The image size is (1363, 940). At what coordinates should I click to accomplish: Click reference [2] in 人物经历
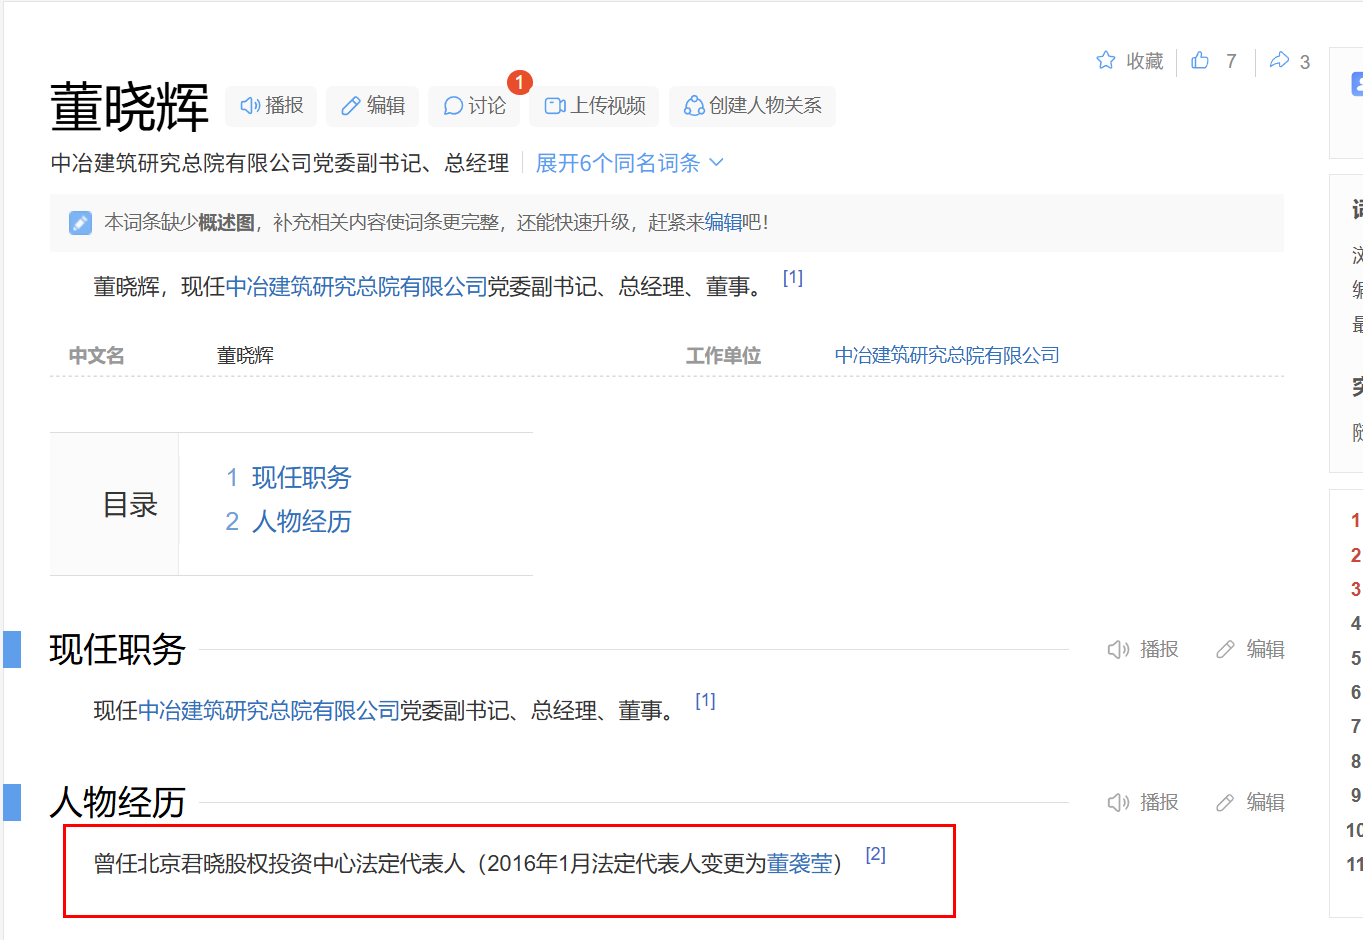(x=876, y=854)
